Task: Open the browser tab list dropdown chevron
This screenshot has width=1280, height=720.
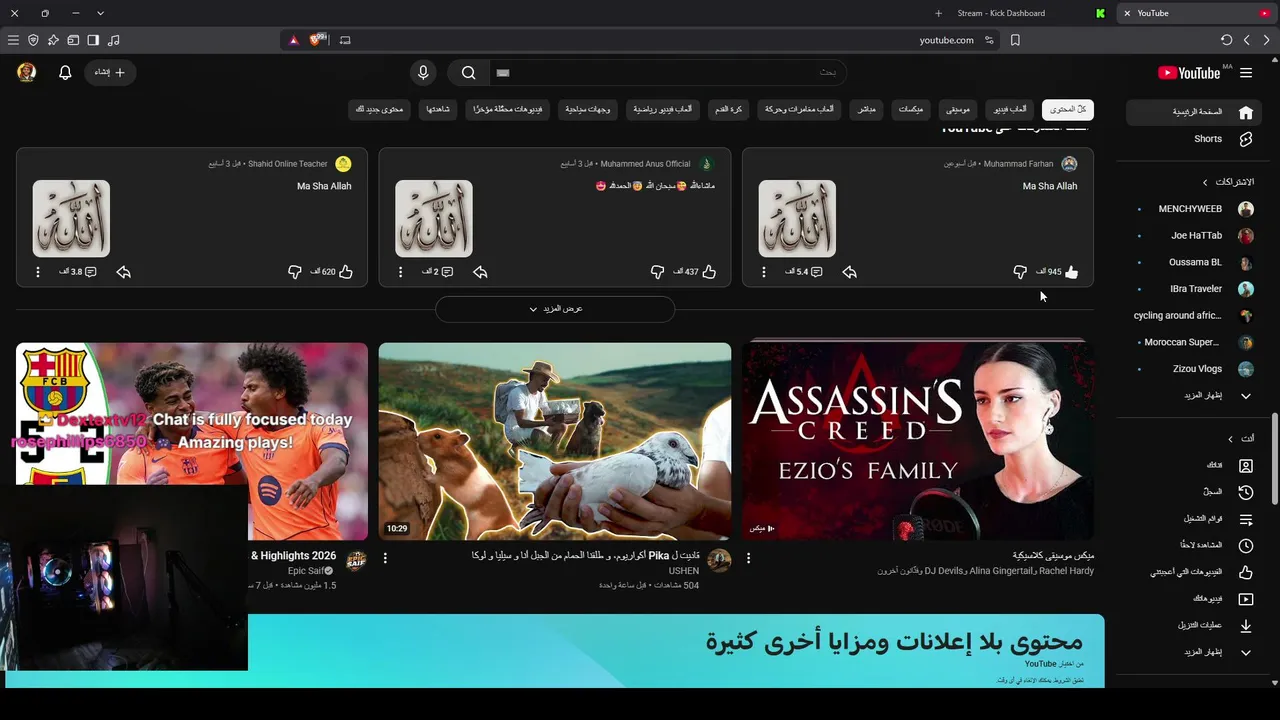Action: pyautogui.click(x=100, y=13)
